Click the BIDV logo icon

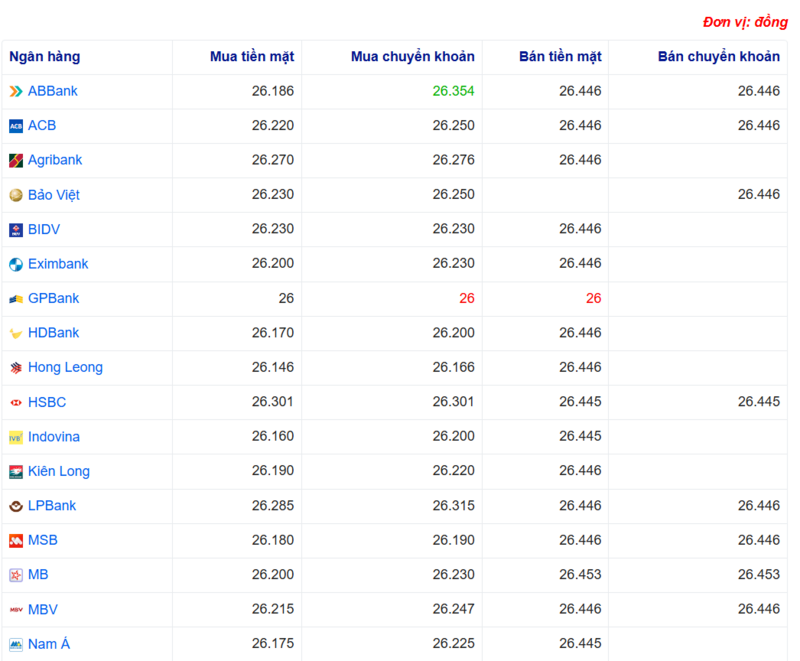click(16, 230)
